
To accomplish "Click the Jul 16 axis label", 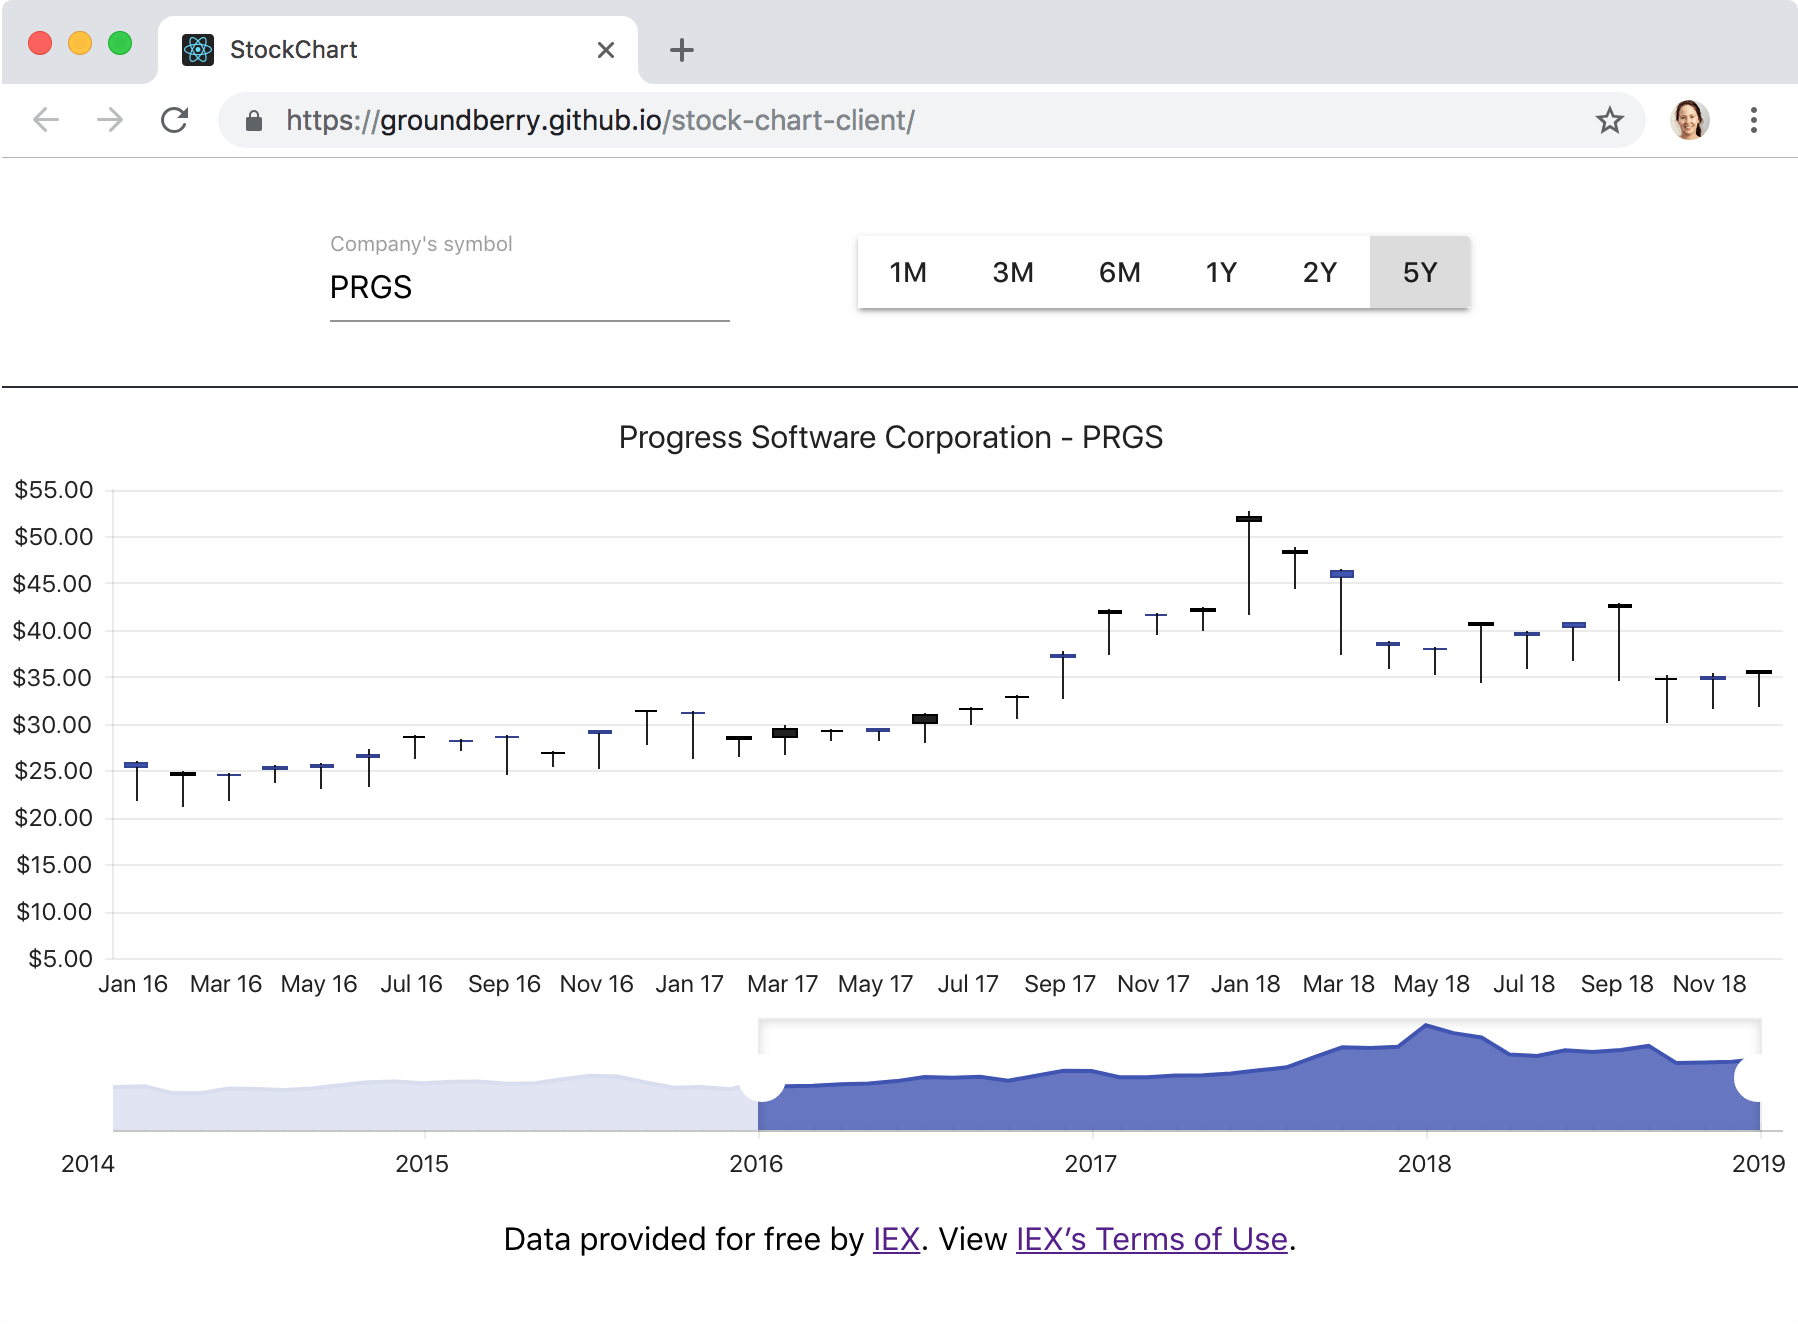I will point(411,984).
